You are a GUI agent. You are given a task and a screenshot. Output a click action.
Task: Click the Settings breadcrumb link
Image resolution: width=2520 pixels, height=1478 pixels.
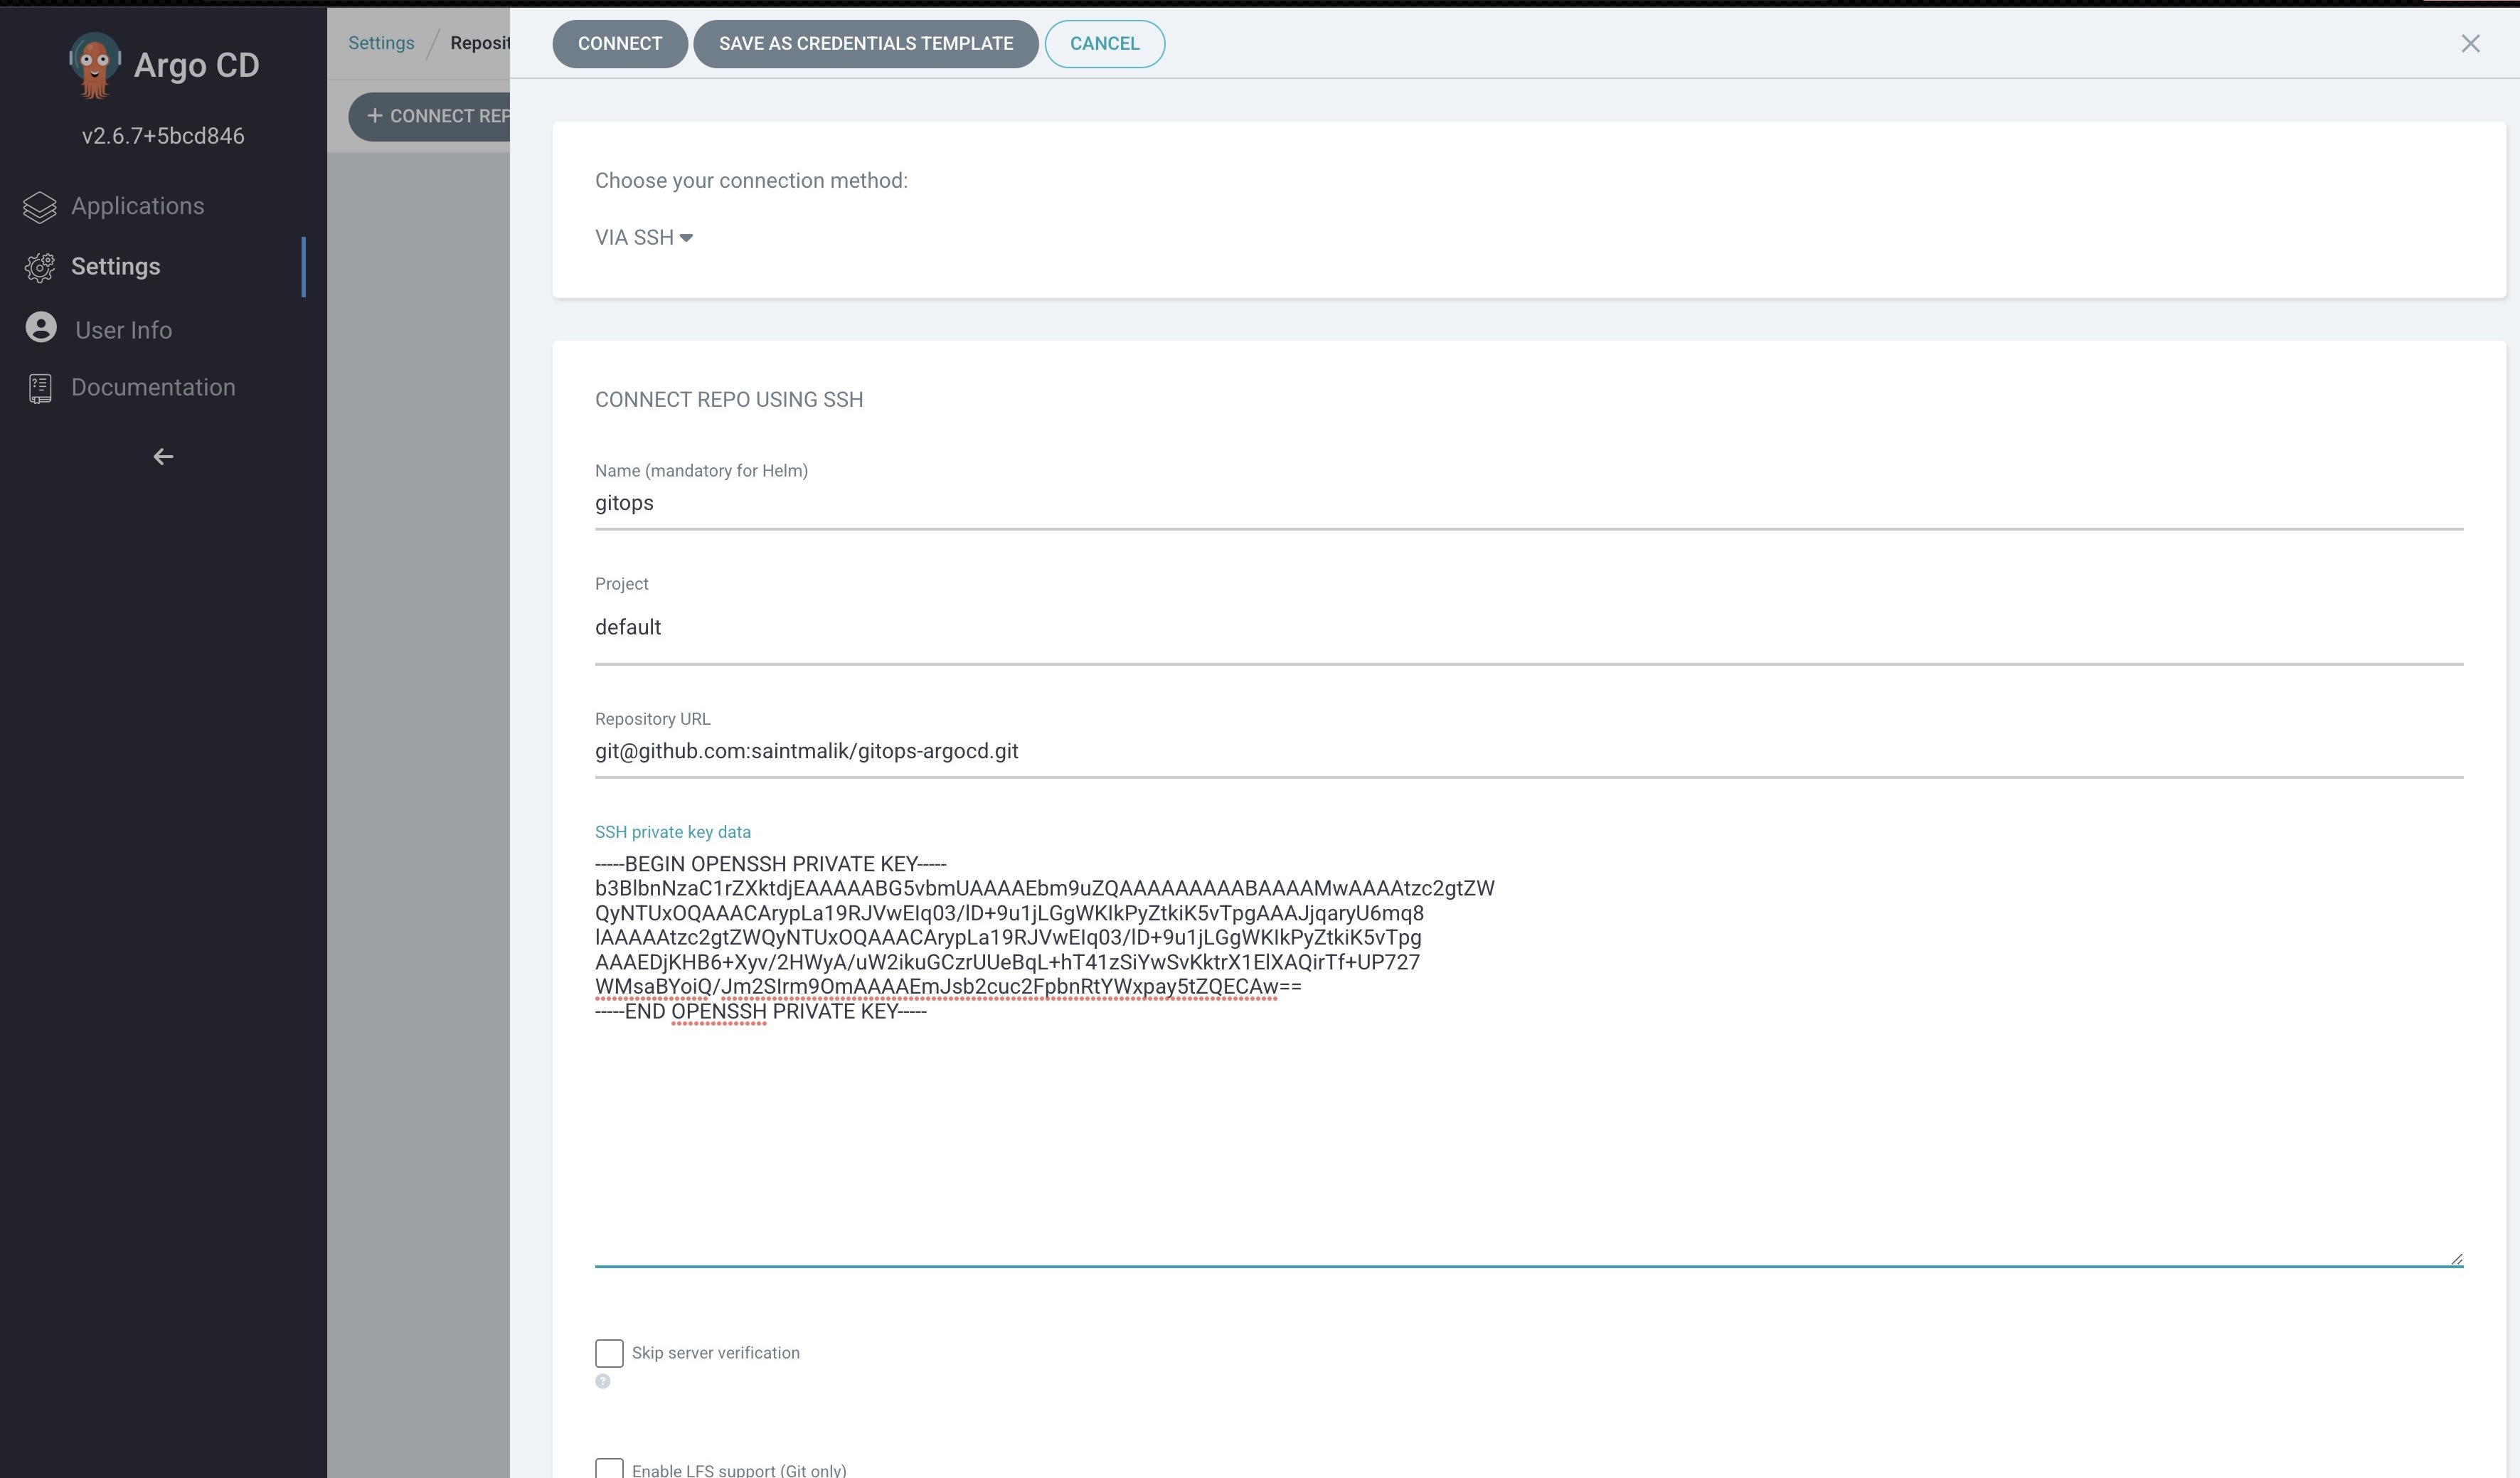pyautogui.click(x=381, y=43)
